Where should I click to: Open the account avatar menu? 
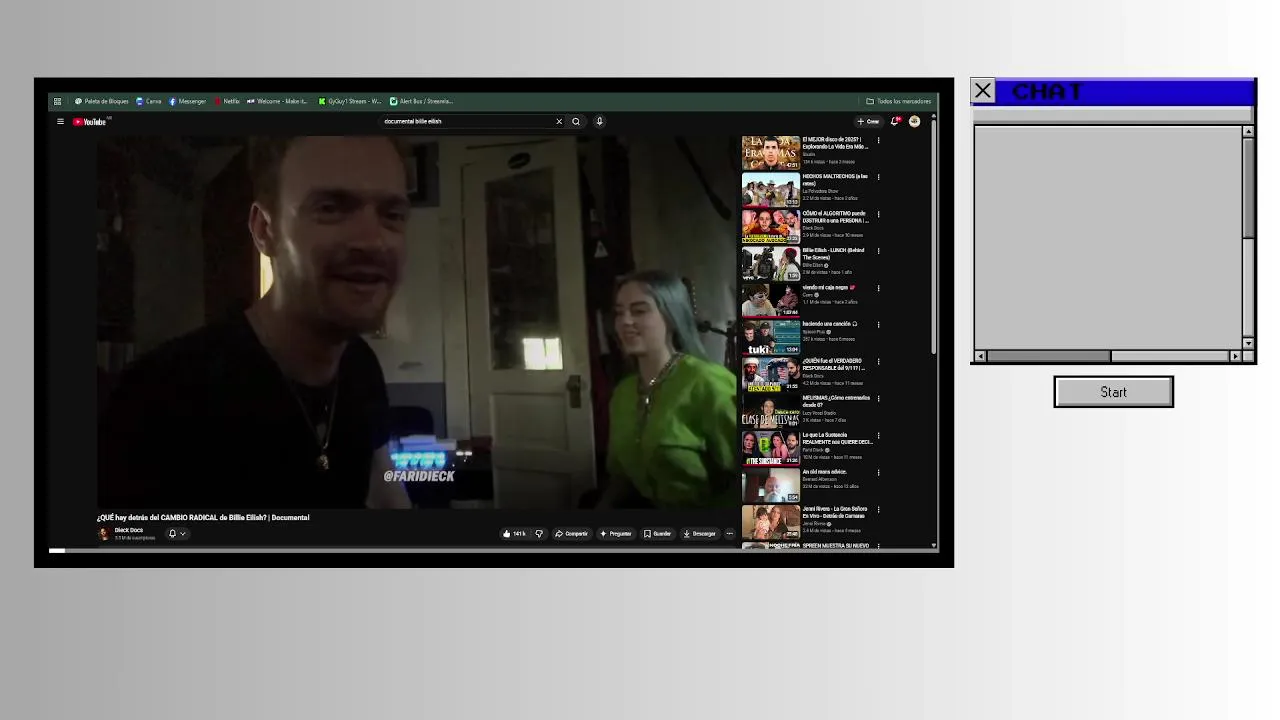coord(914,122)
